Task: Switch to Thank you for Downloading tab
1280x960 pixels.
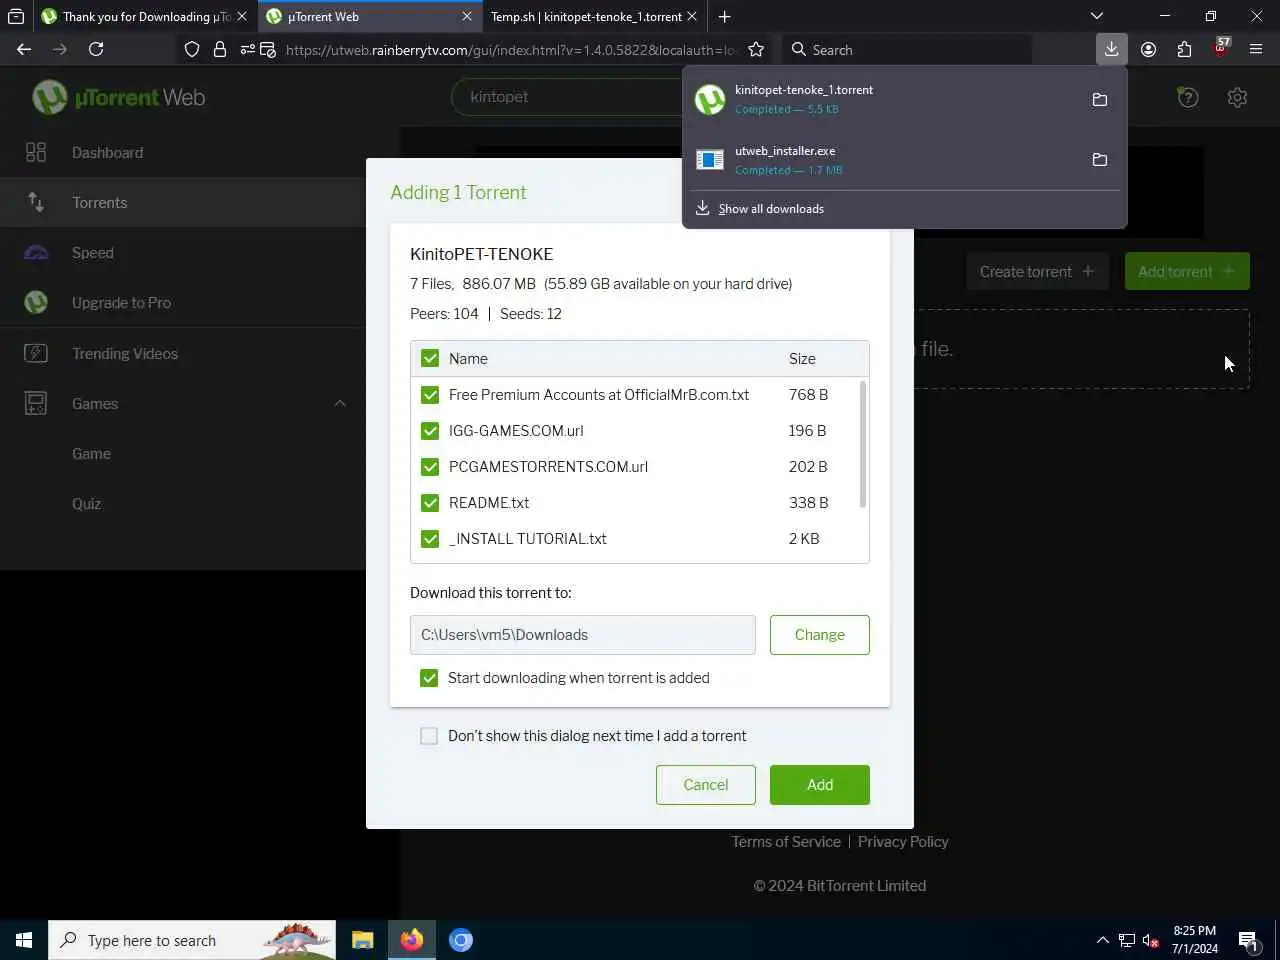Action: [144, 16]
